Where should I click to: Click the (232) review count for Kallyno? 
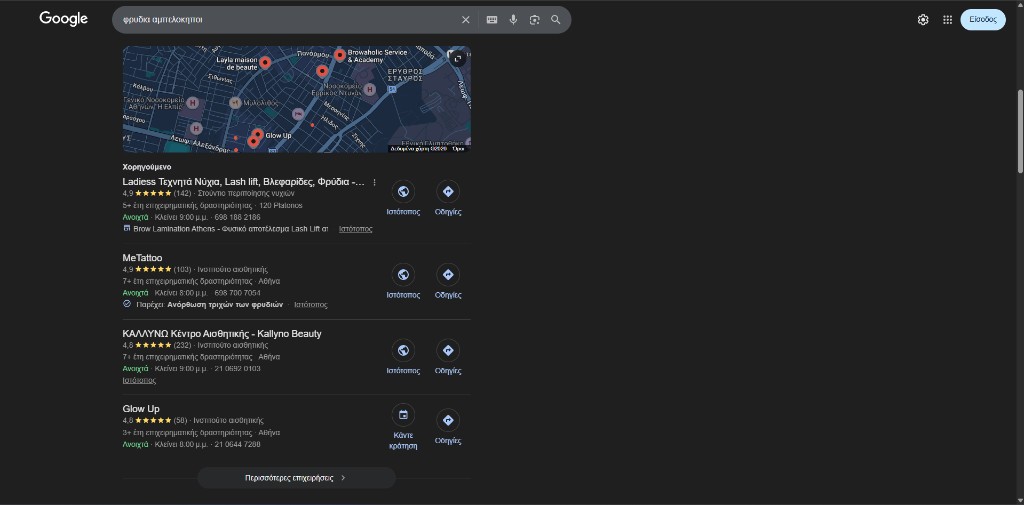[x=182, y=345]
